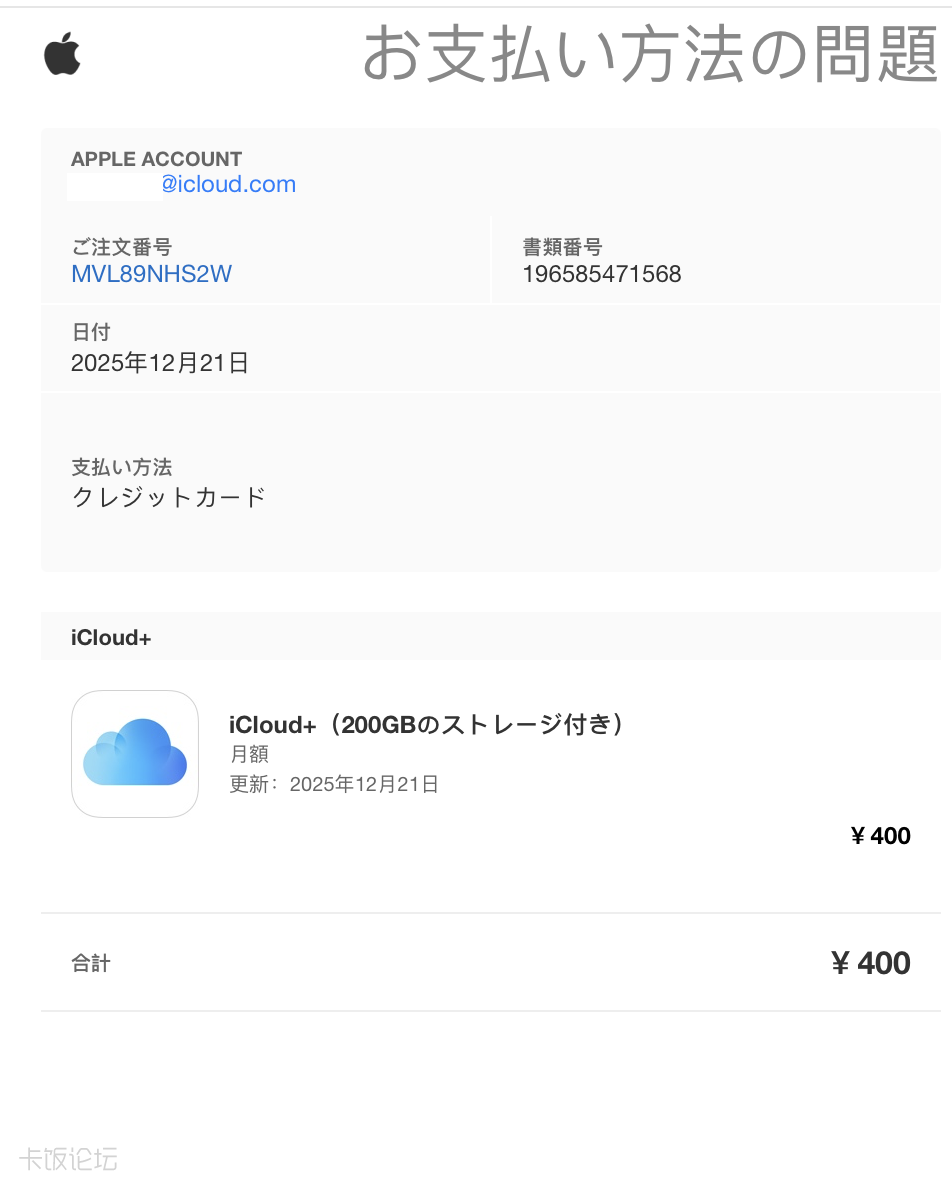Image resolution: width=952 pixels, height=1182 pixels.
Task: Open the @icloud.com email address link
Action: coord(228,185)
